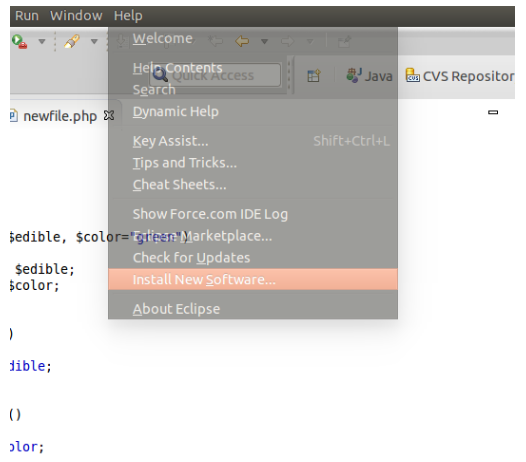Open the Run menu
Viewport: 526px width, 462px height.
(x=27, y=16)
